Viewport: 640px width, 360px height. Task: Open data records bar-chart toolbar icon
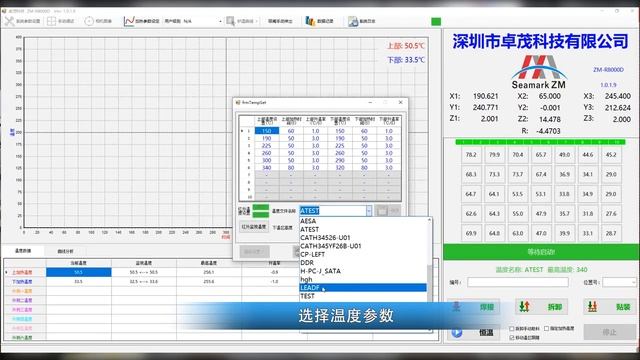click(x=310, y=21)
